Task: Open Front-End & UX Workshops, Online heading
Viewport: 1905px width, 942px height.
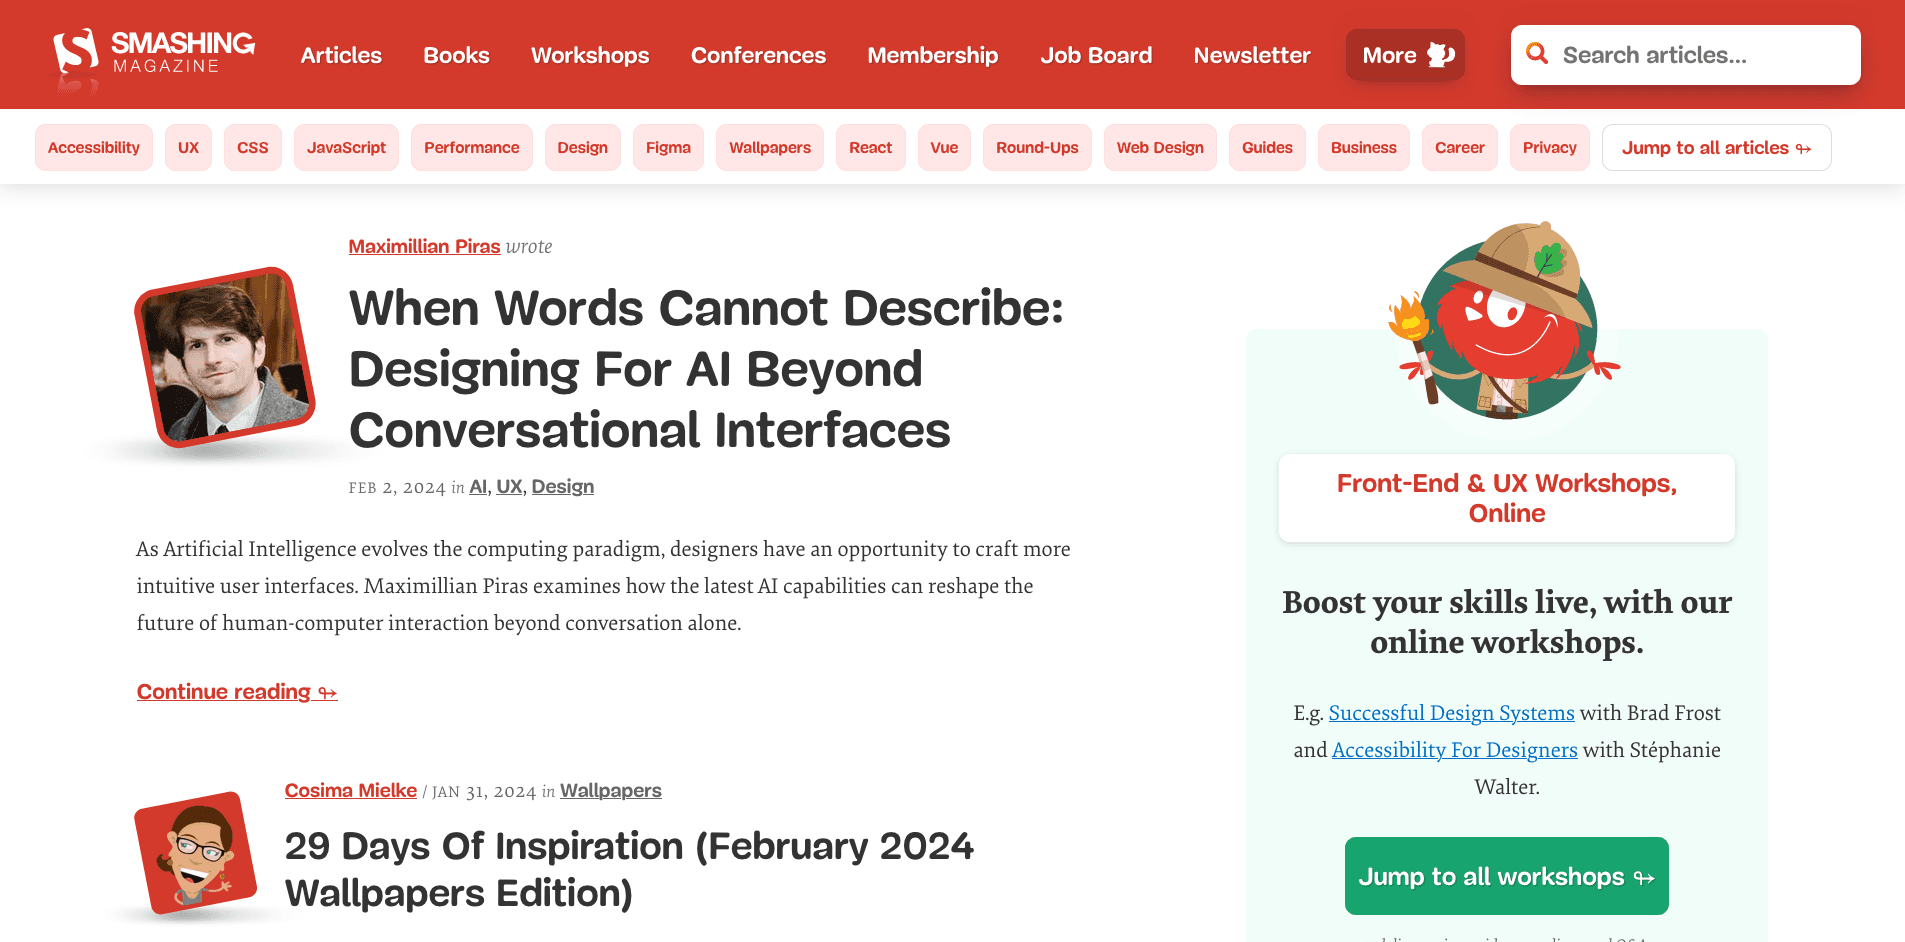Action: (1507, 498)
